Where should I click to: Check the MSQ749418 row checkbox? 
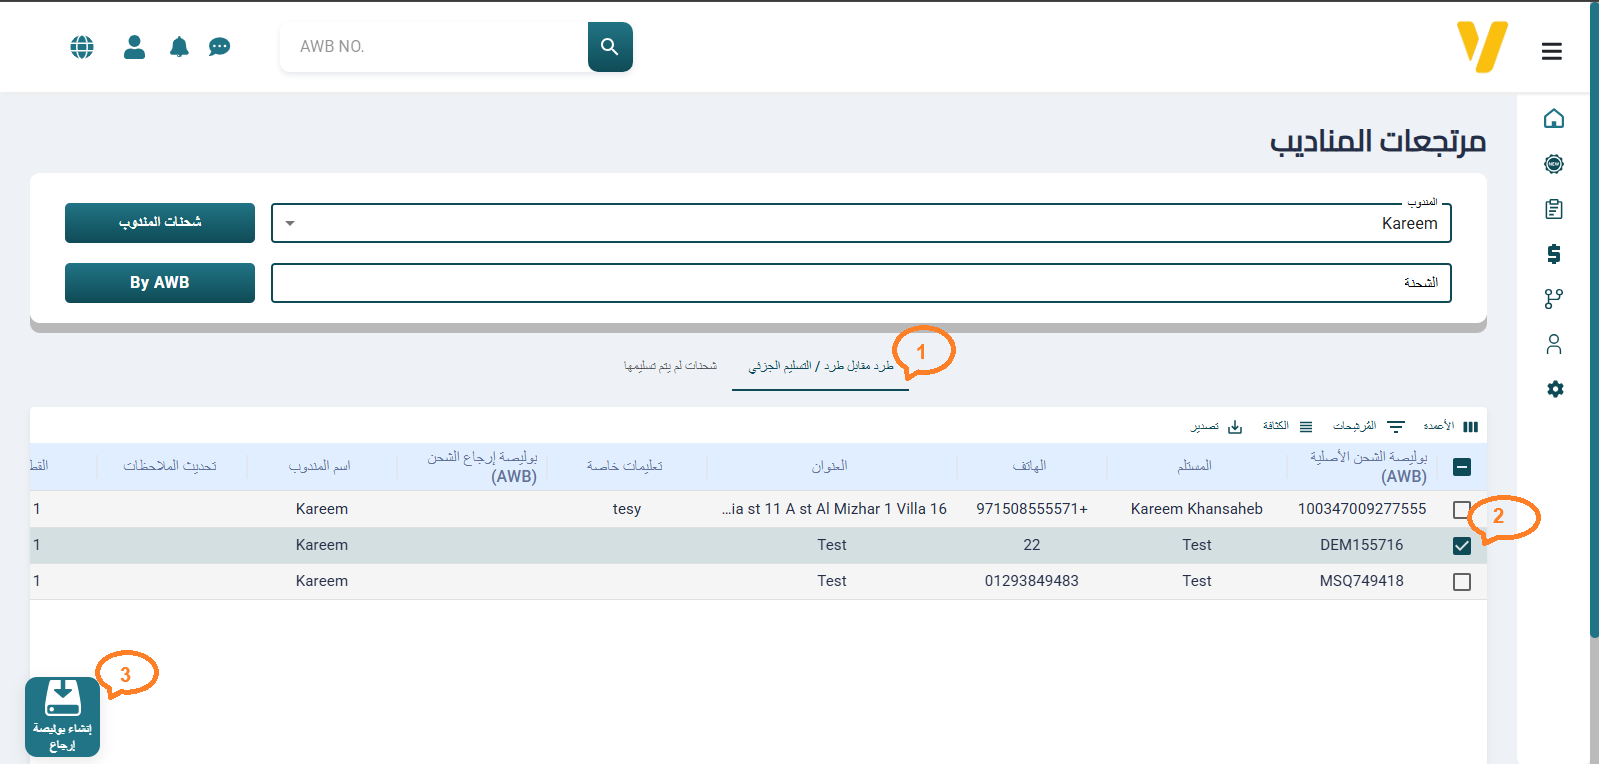point(1462,582)
